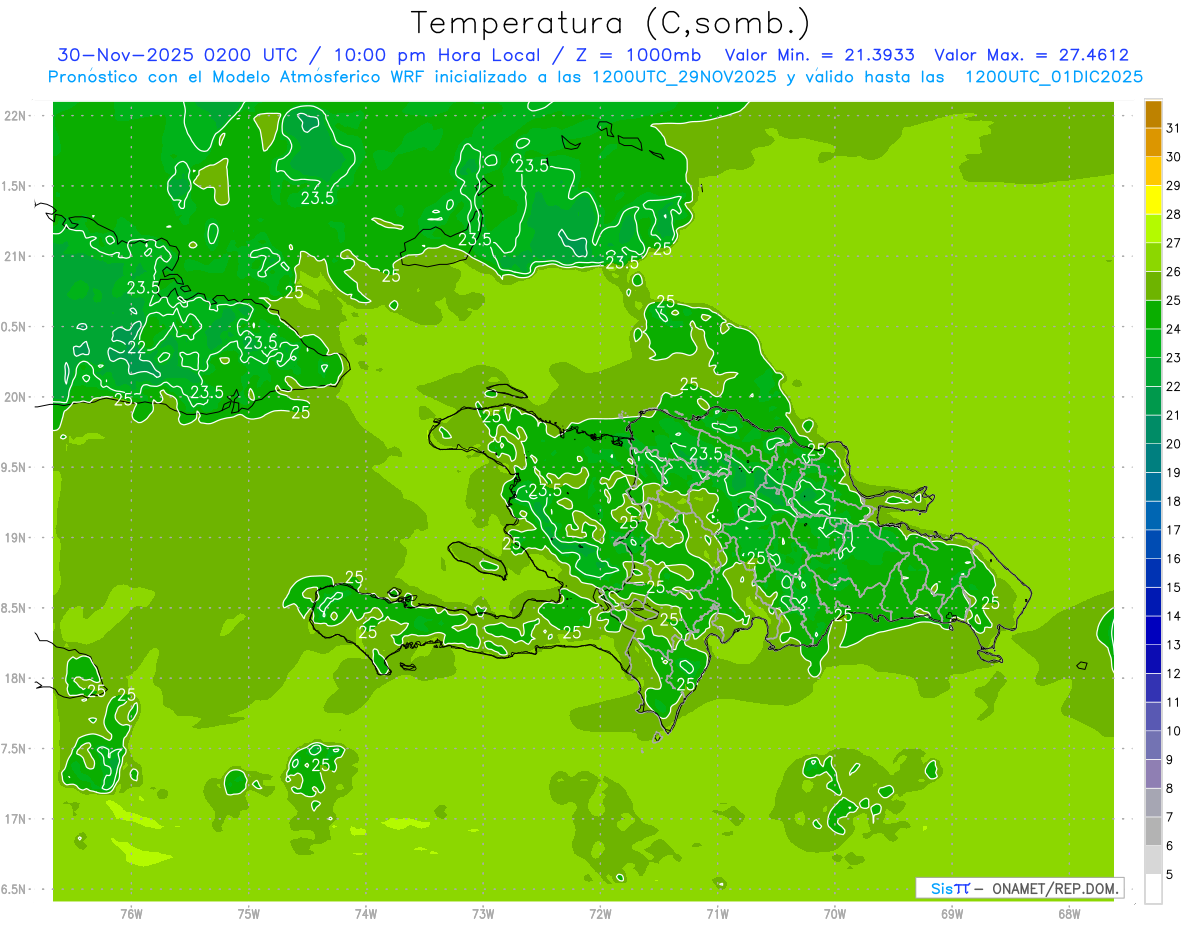Click the "Valor Min. = 21.3933" readout
The image size is (1200, 927).
point(819,55)
